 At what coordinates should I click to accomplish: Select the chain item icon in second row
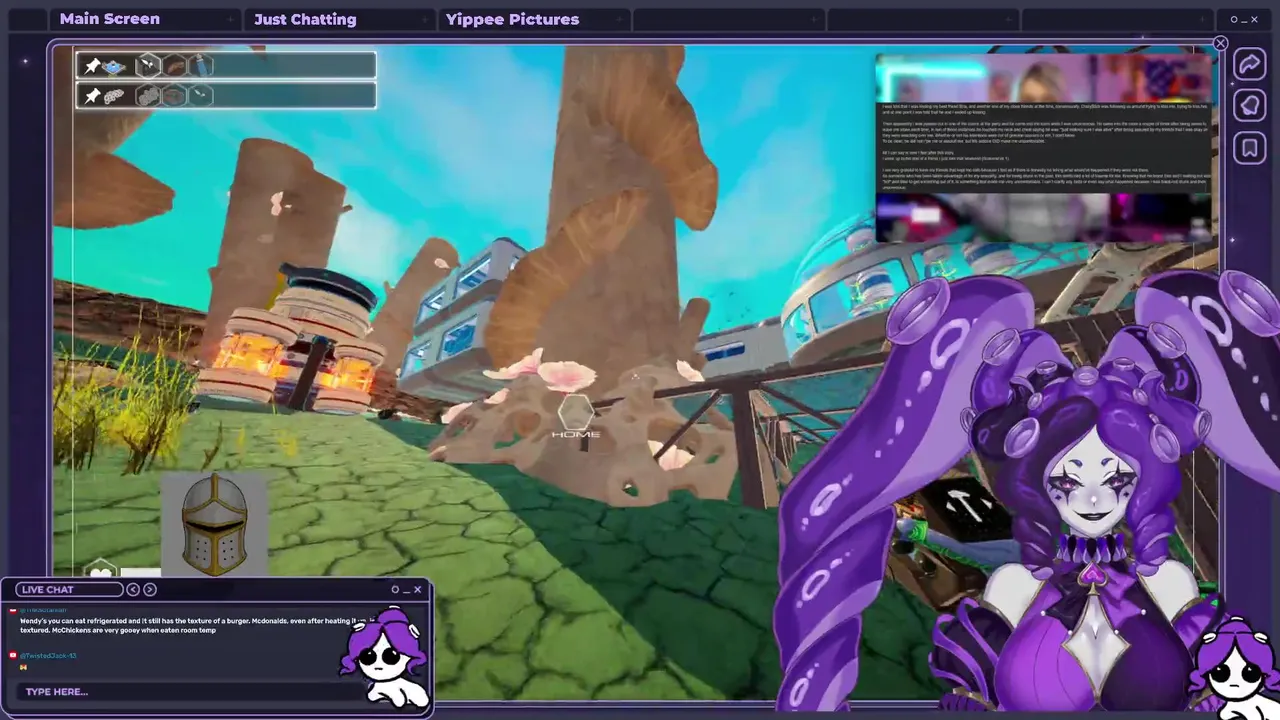tap(114, 96)
